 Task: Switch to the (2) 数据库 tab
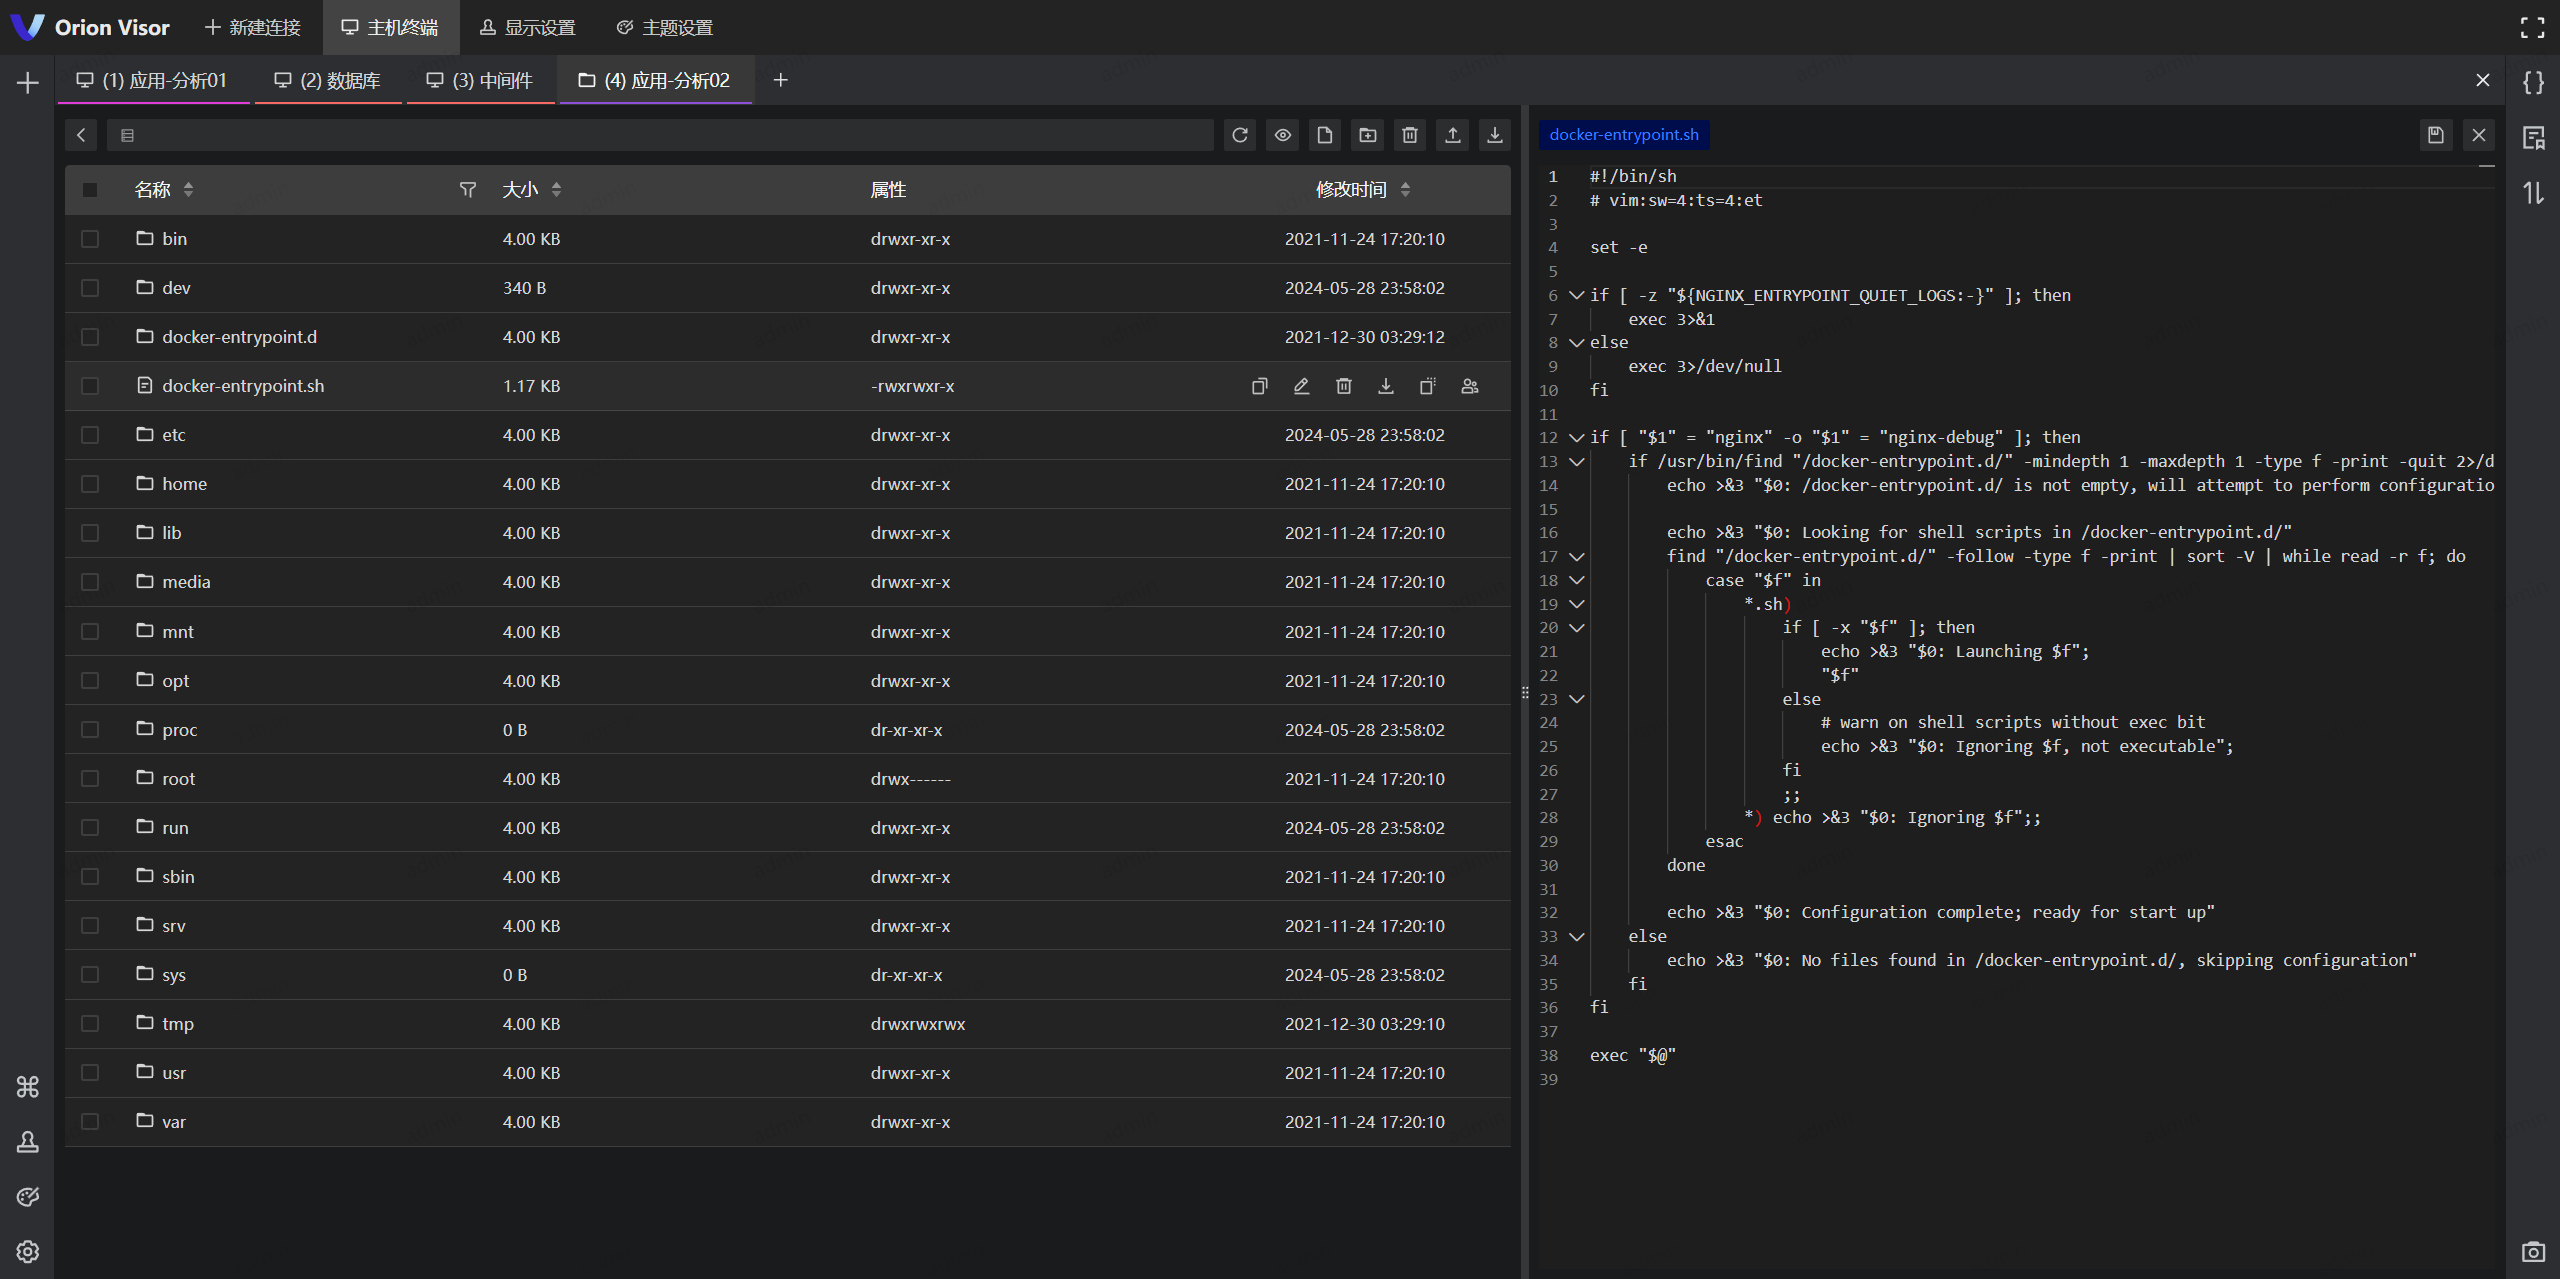(x=328, y=81)
